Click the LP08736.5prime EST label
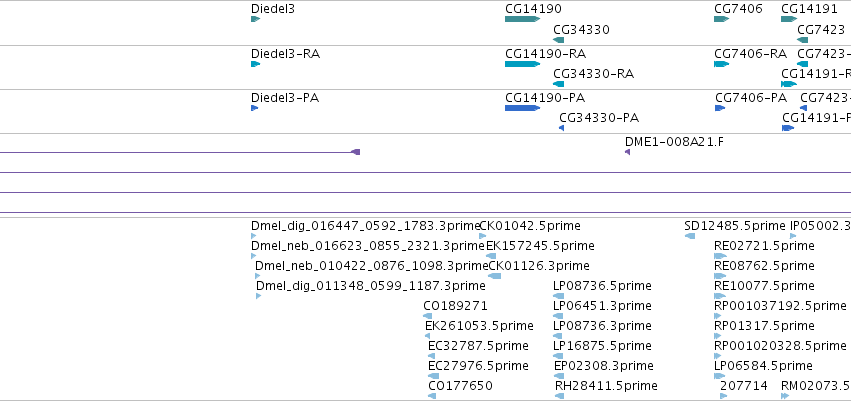Screen dimensions: 851x401 [x=602, y=286]
